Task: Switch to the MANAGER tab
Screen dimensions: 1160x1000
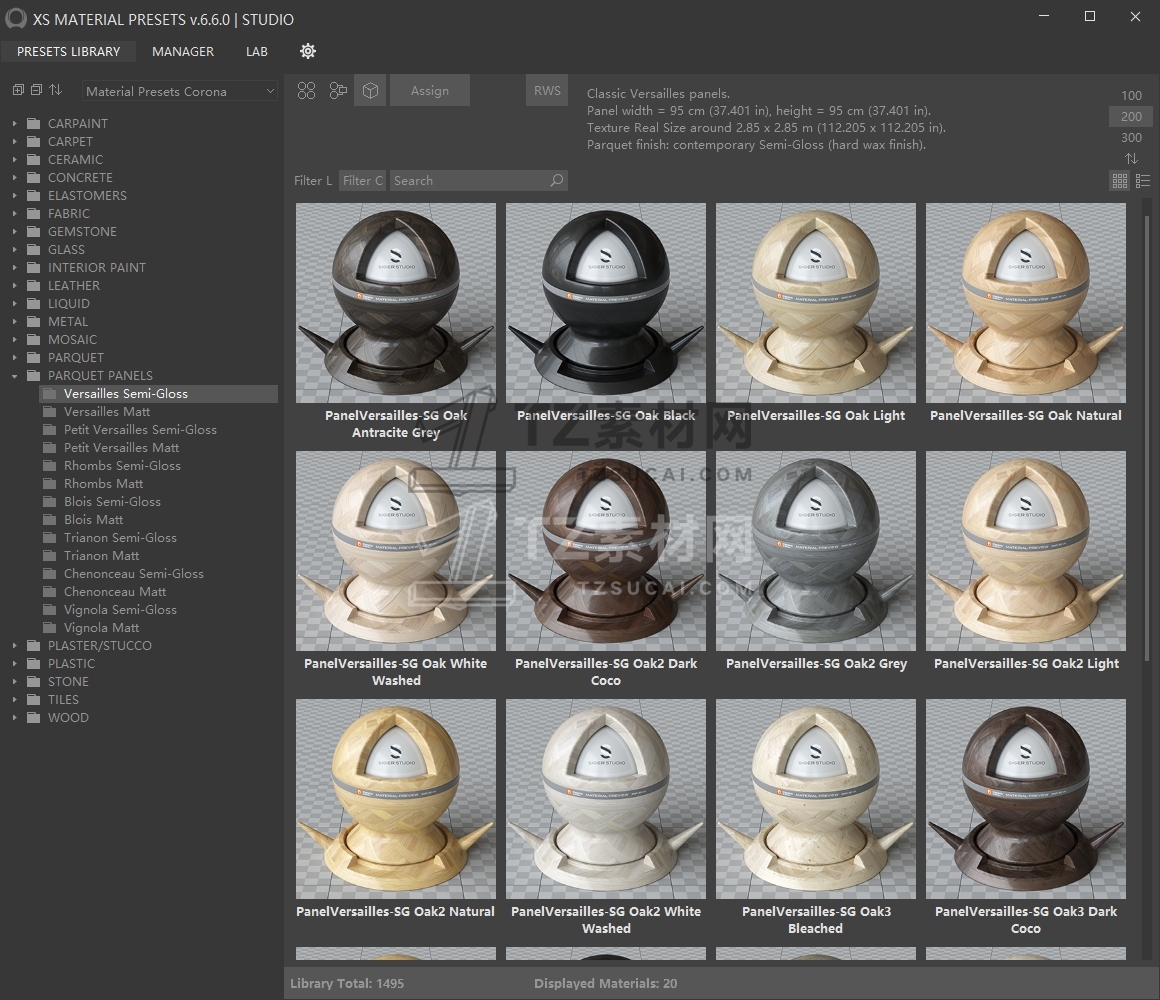Action: [x=183, y=51]
